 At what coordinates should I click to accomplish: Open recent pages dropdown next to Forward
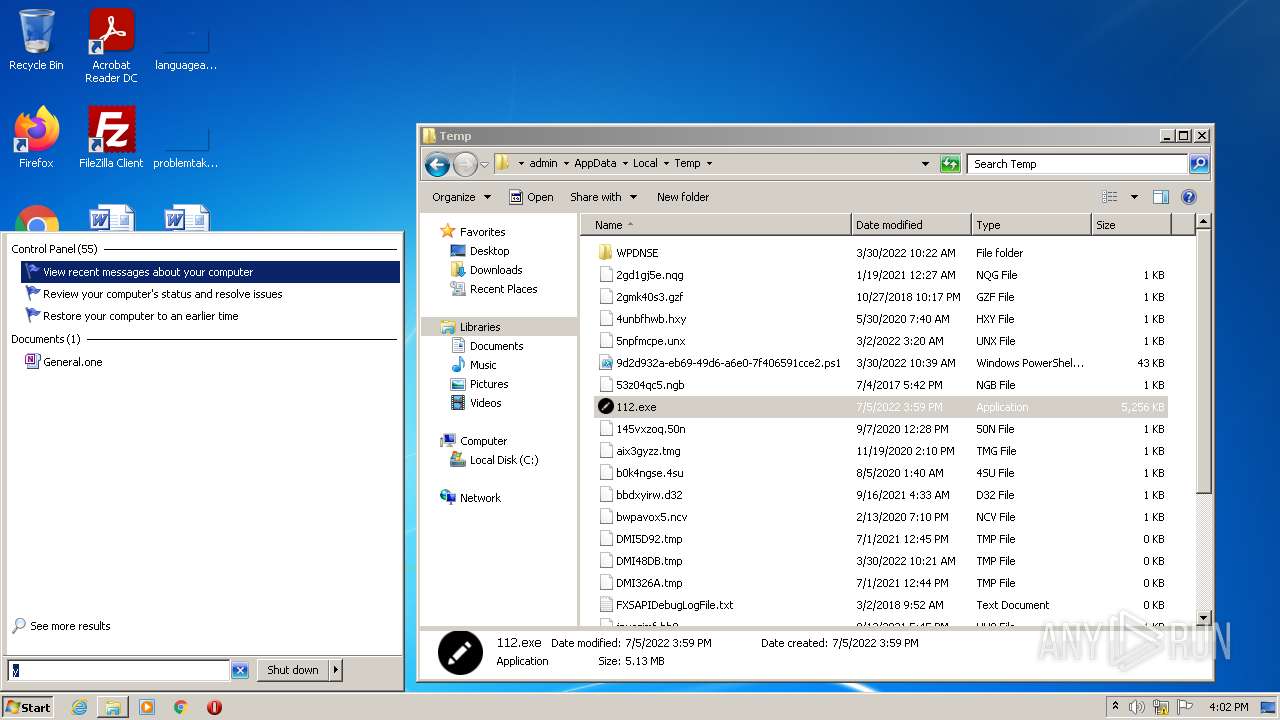coord(484,164)
